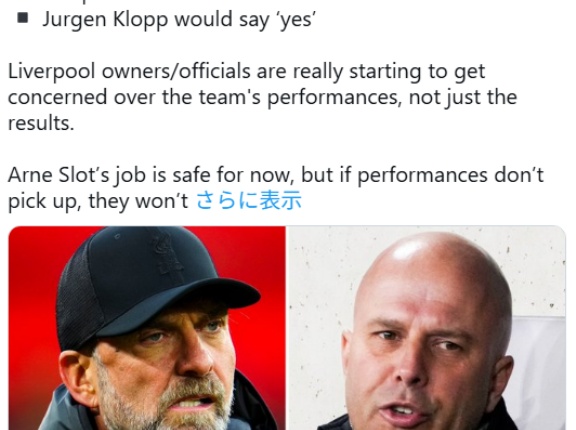
Task: Click the quoted word 'yes' in the bullet line
Action: [x=296, y=20]
